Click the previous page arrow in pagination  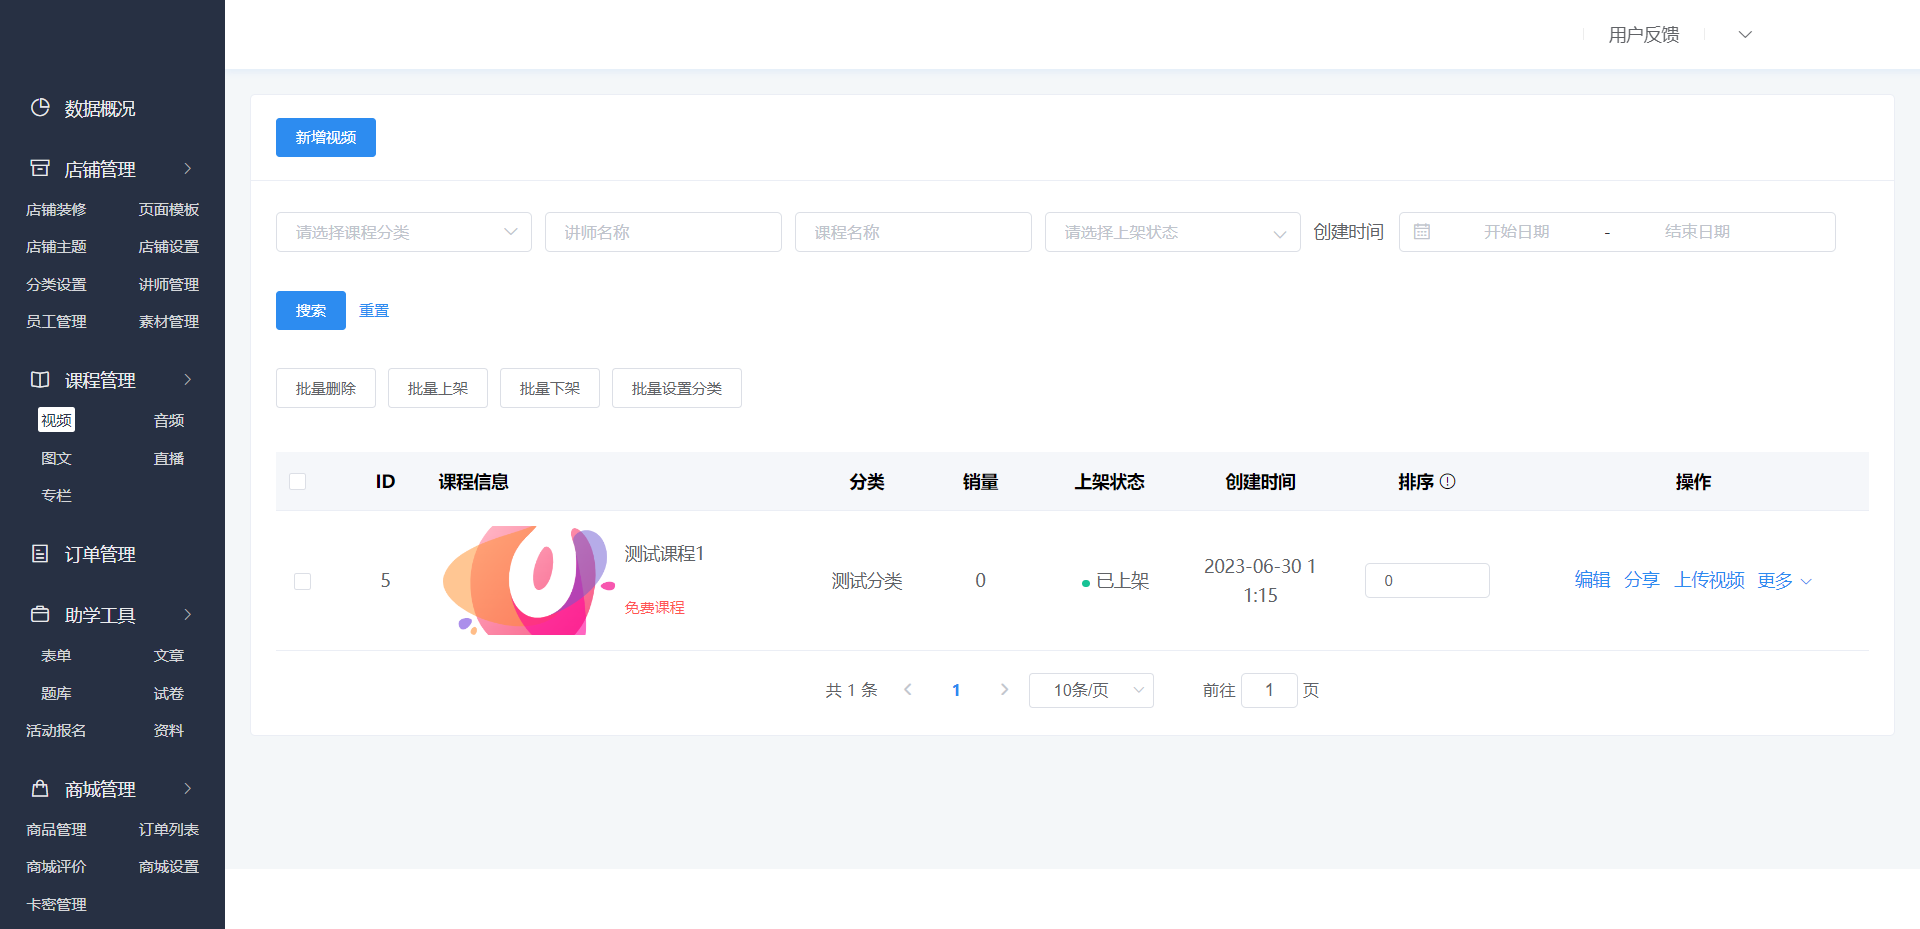pyautogui.click(x=908, y=689)
